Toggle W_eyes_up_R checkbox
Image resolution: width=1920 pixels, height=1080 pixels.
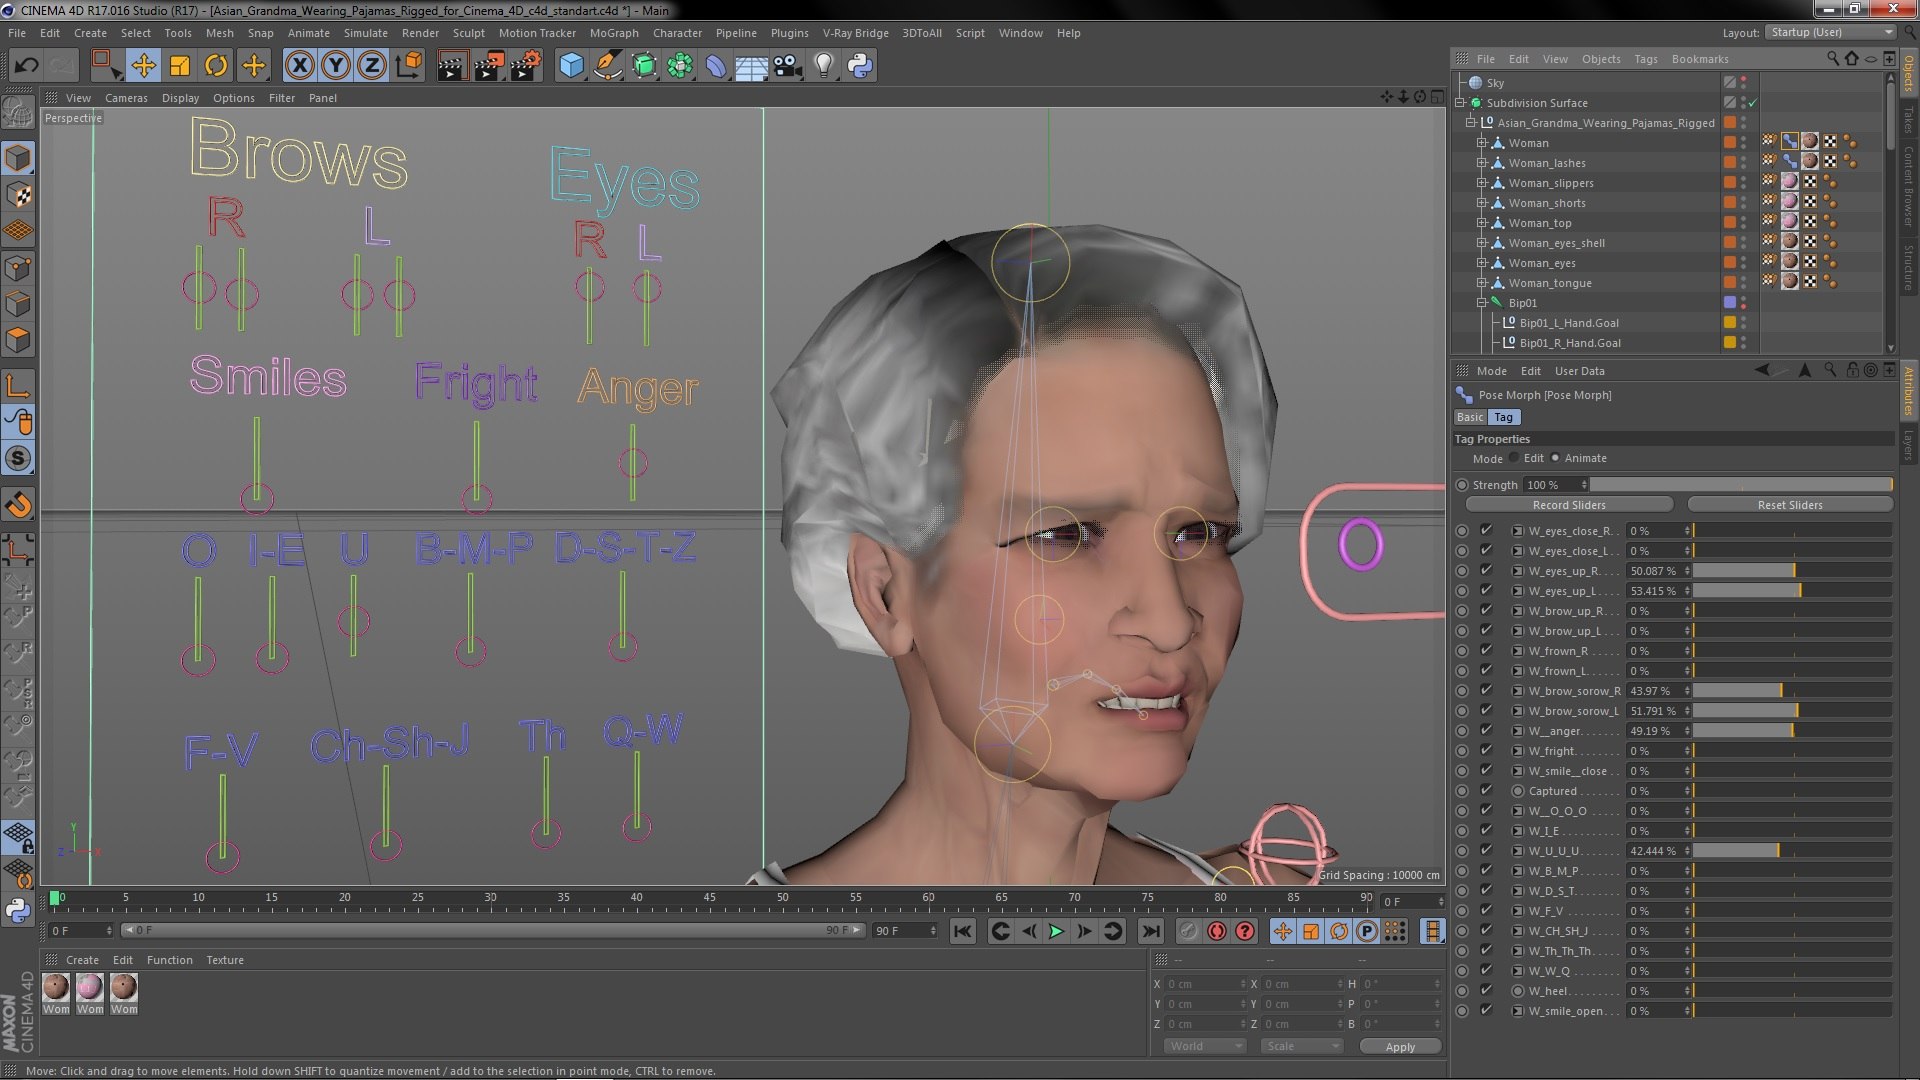[x=1486, y=570]
